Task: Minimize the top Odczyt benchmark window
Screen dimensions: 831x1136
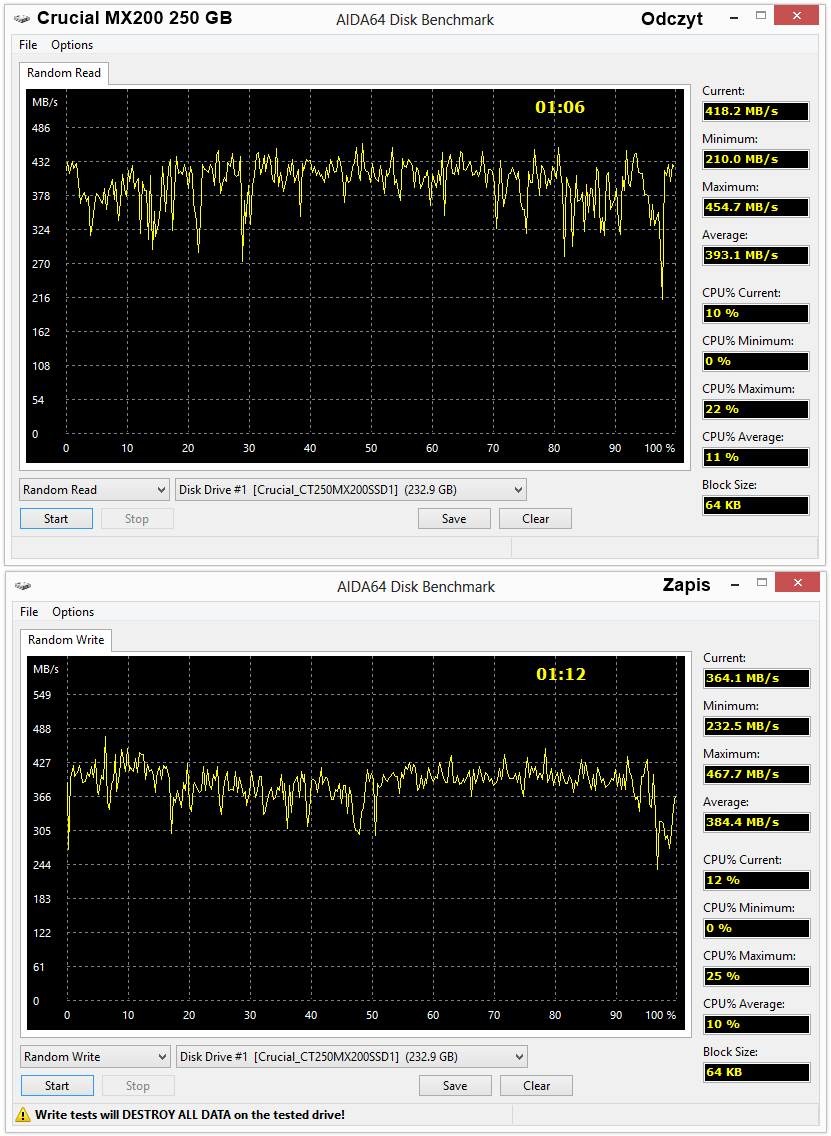Action: click(734, 17)
